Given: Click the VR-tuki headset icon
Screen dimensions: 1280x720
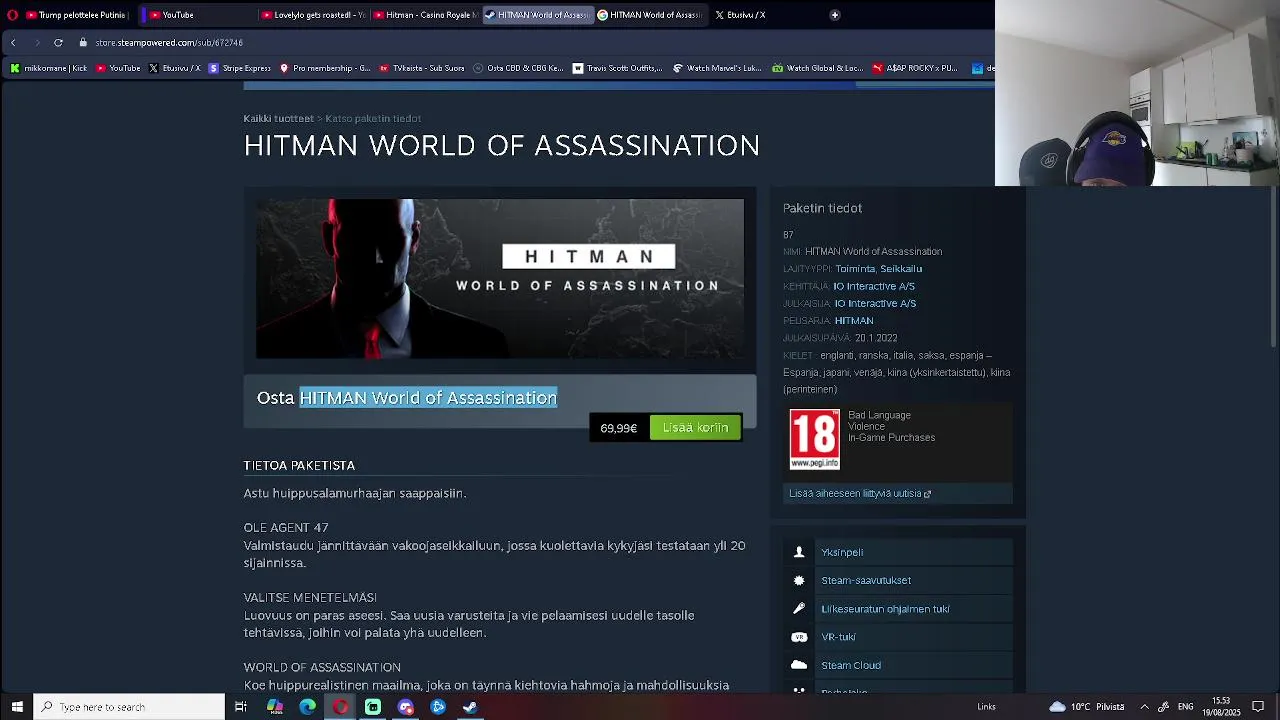Looking at the screenshot, I should click(799, 637).
